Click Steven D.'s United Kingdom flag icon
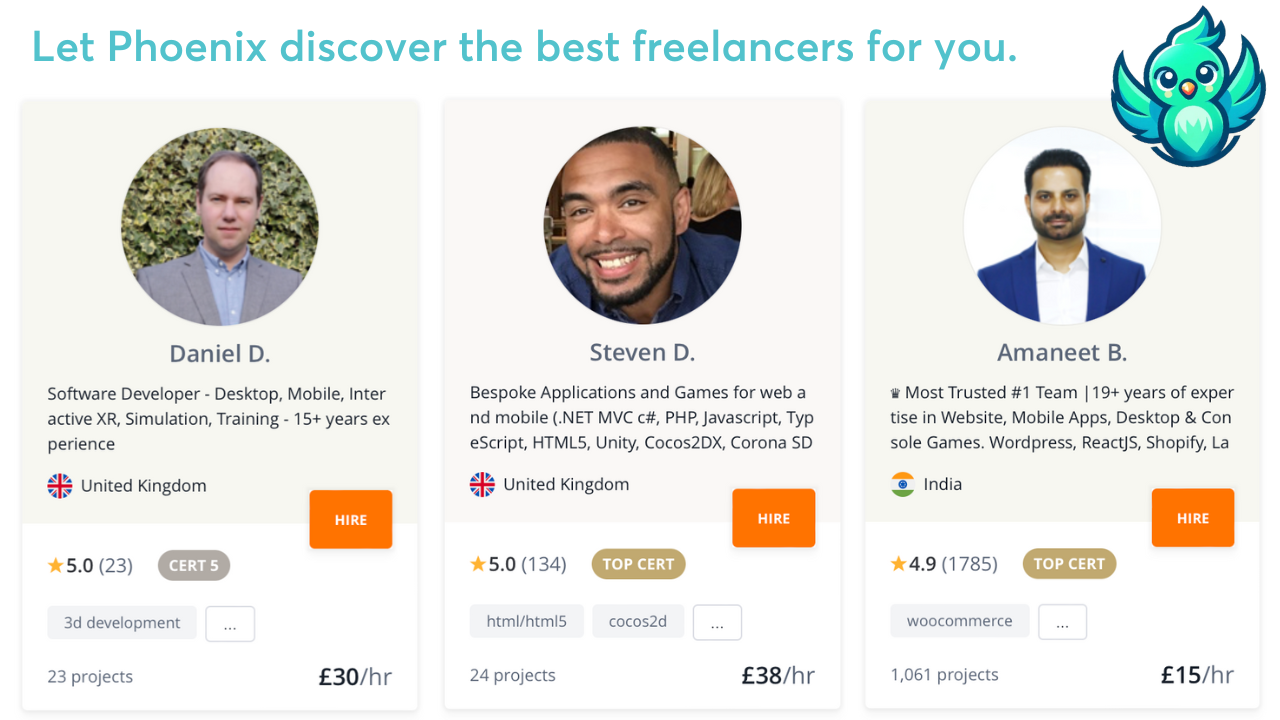Viewport: 1280px width, 720px height. coord(482,485)
